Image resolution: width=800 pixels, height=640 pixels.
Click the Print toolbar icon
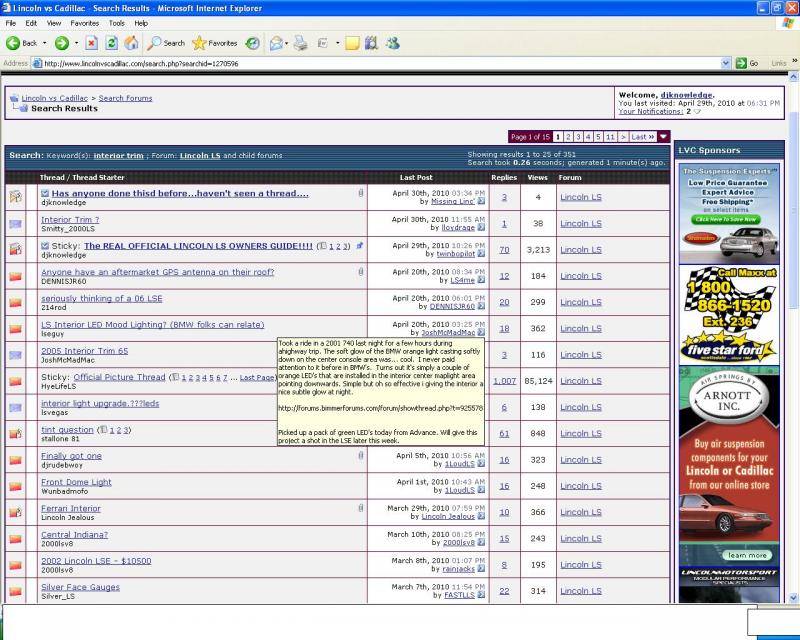coord(301,43)
